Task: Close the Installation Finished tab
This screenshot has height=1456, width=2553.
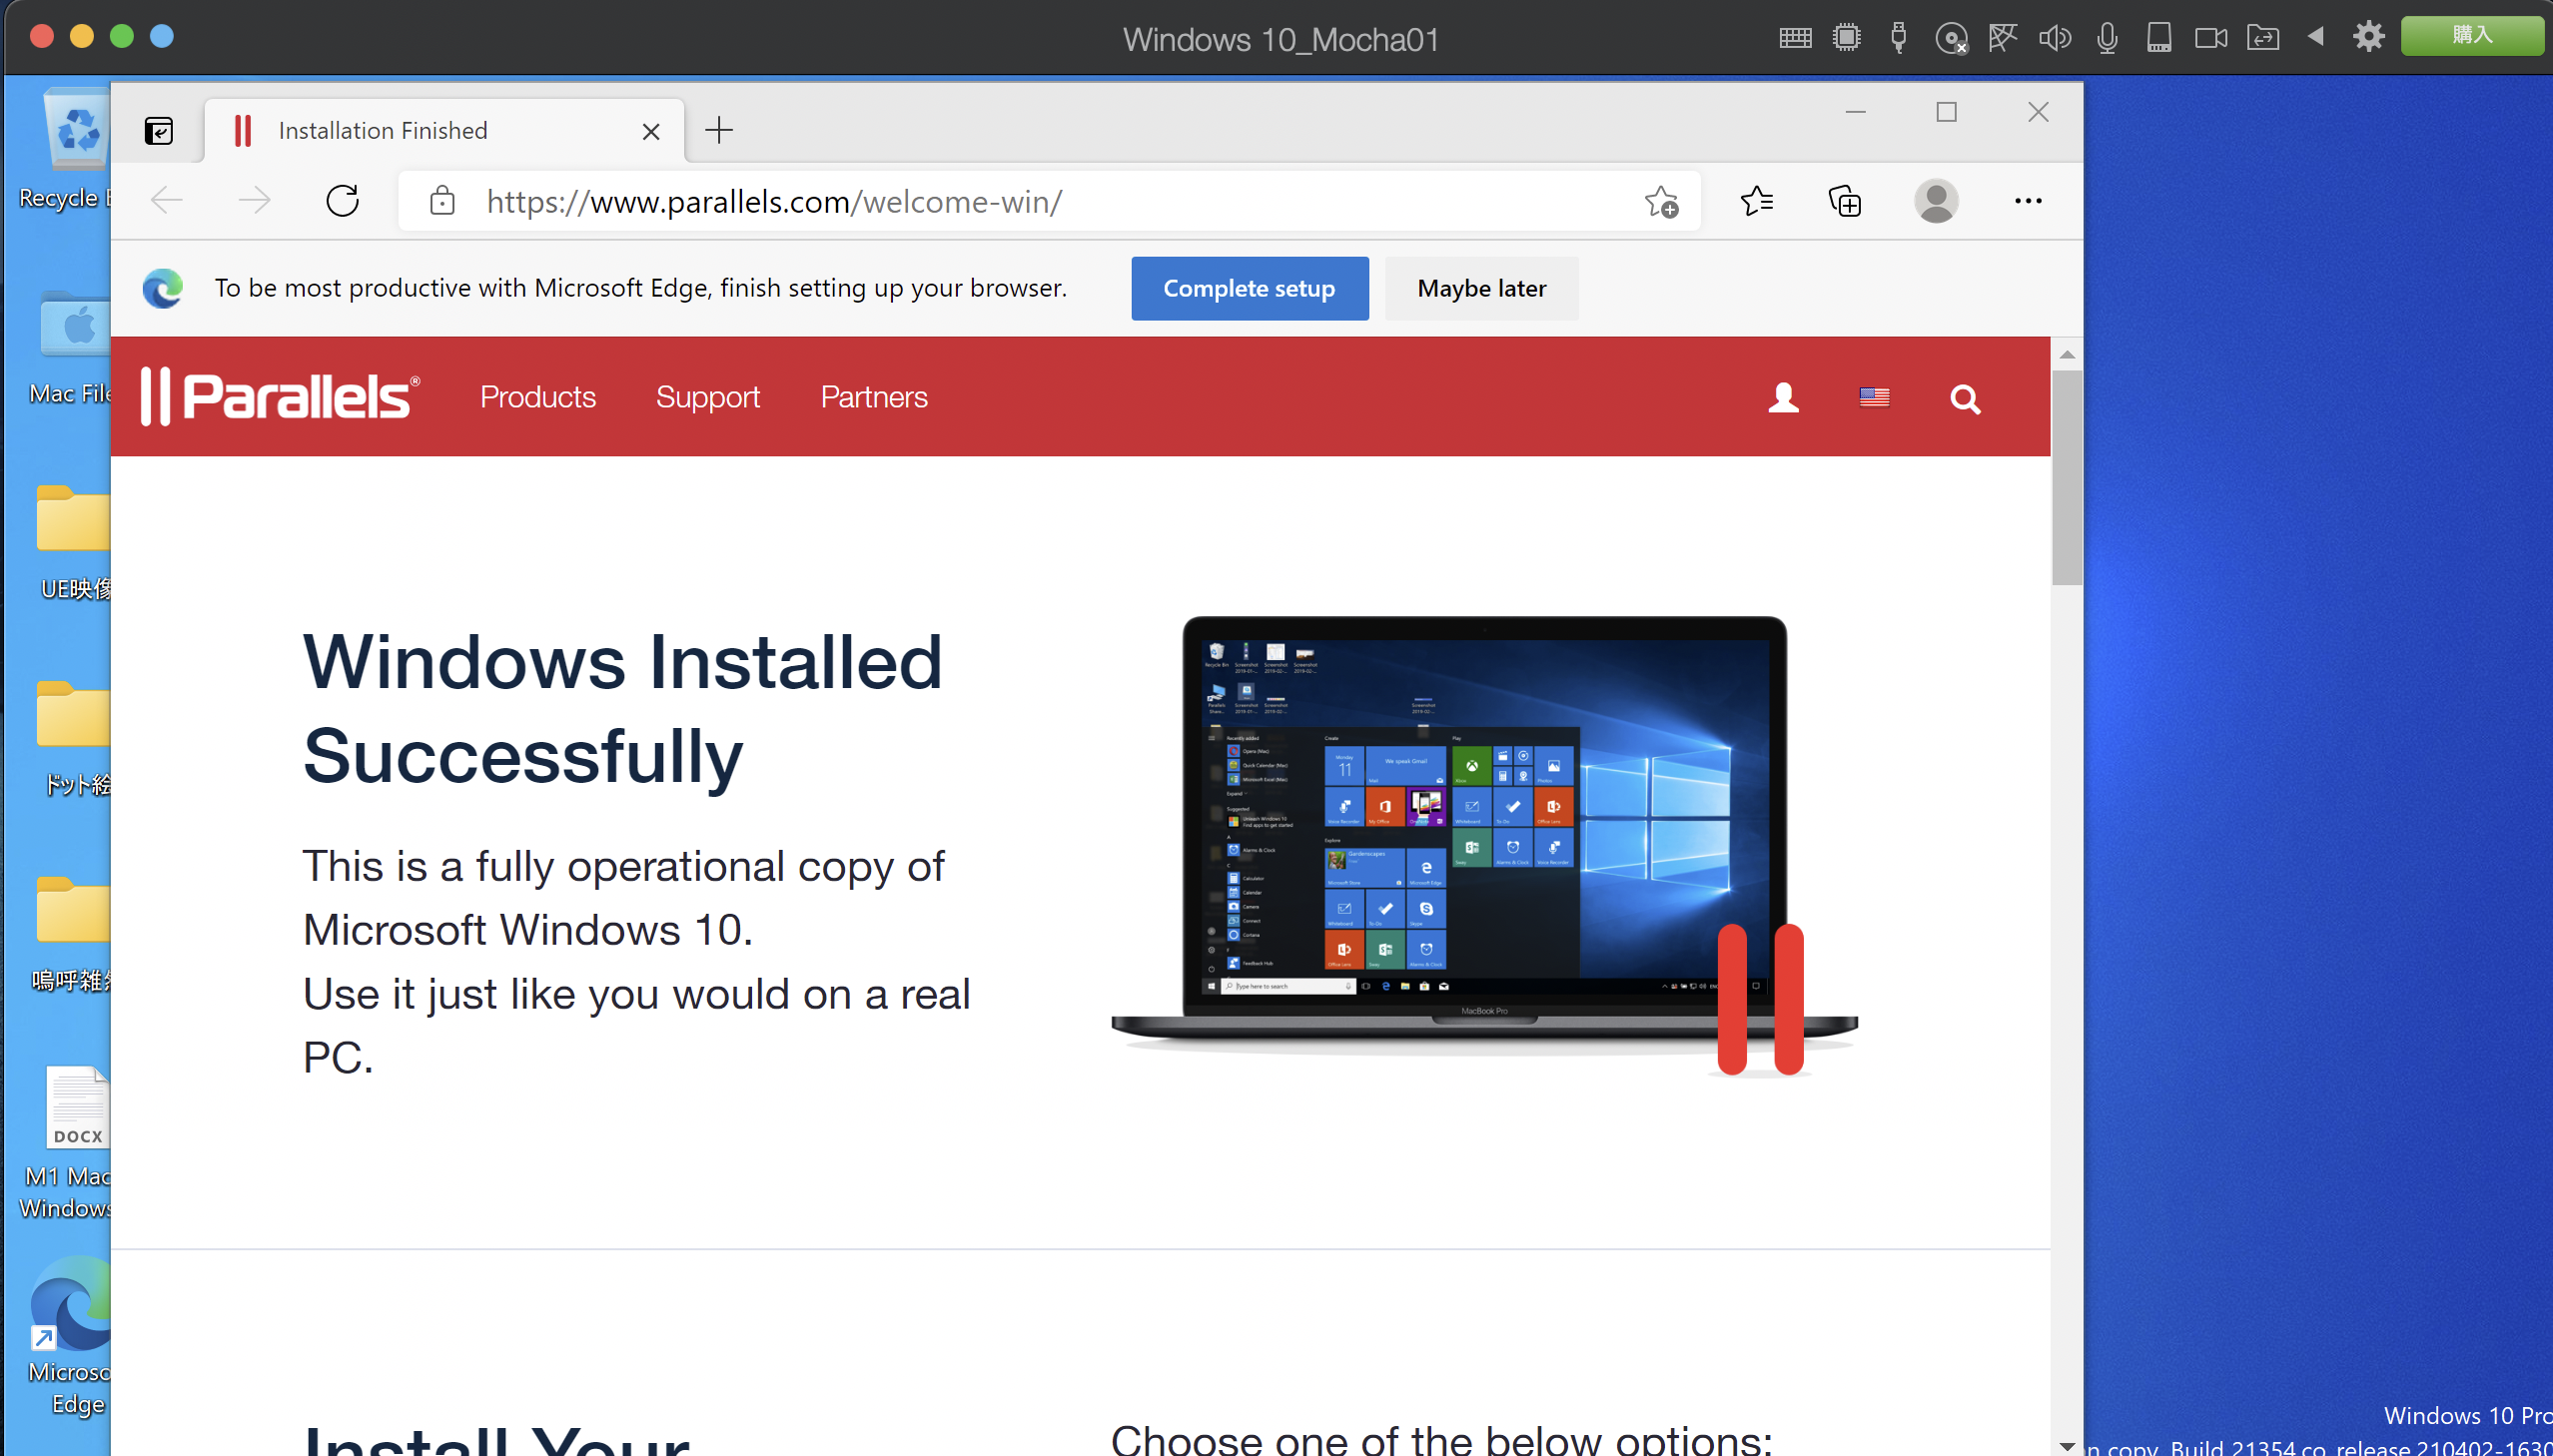Action: [651, 131]
